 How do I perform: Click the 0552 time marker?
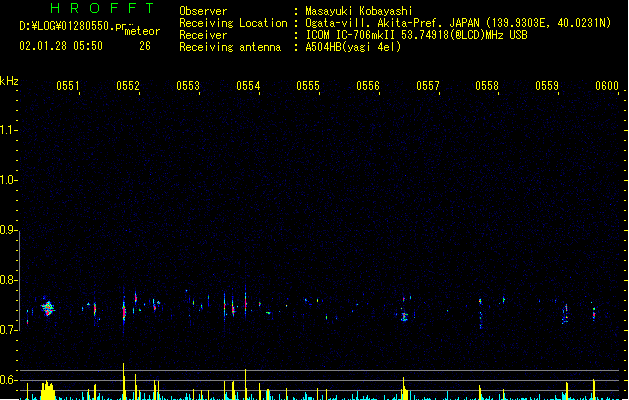tap(128, 86)
